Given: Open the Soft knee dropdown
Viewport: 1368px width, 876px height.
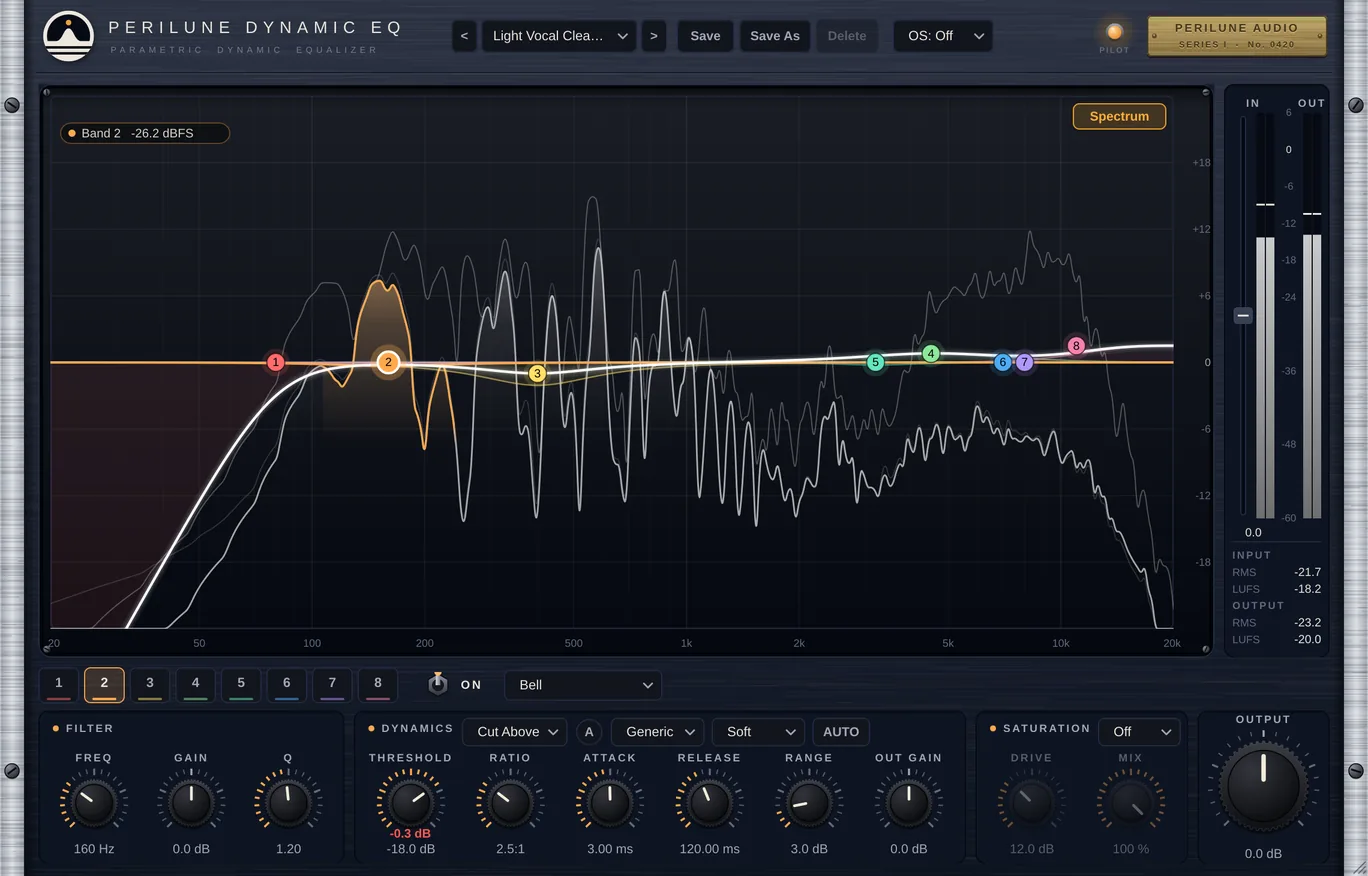Looking at the screenshot, I should 758,732.
